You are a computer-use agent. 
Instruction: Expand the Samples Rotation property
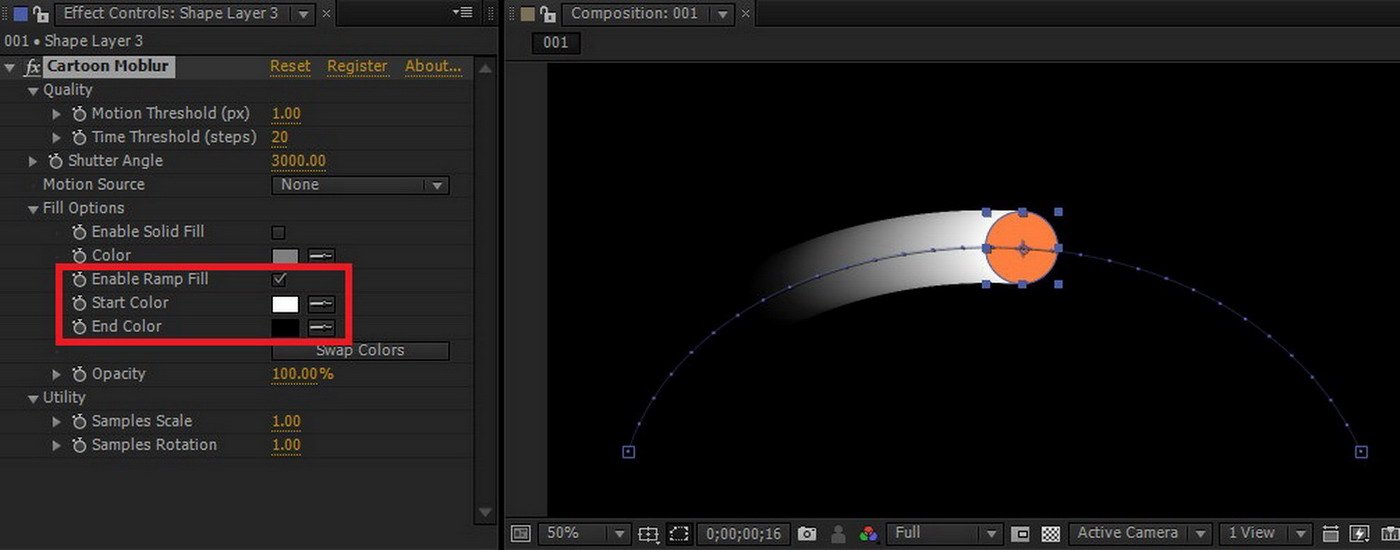point(57,445)
